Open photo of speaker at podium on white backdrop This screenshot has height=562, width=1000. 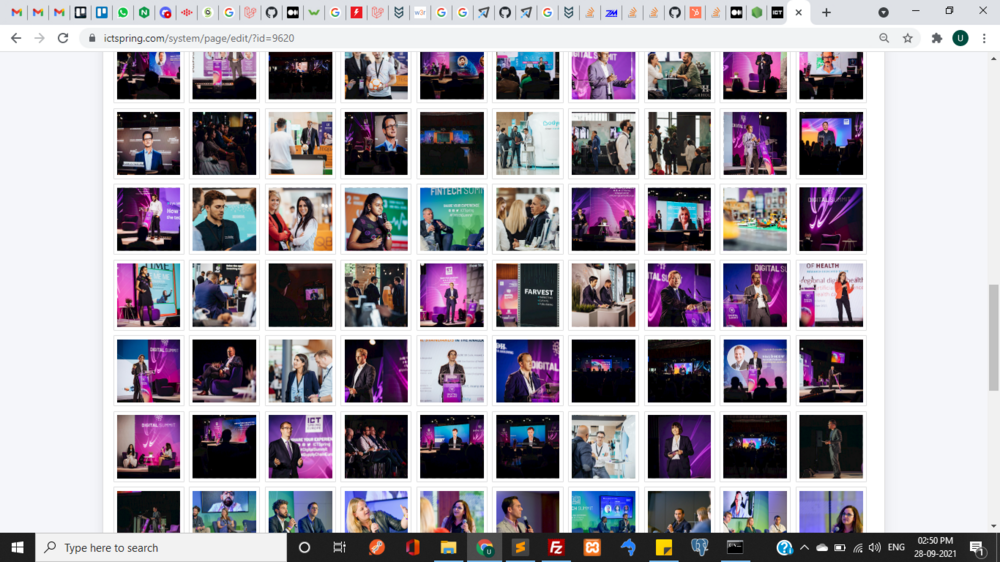click(452, 371)
